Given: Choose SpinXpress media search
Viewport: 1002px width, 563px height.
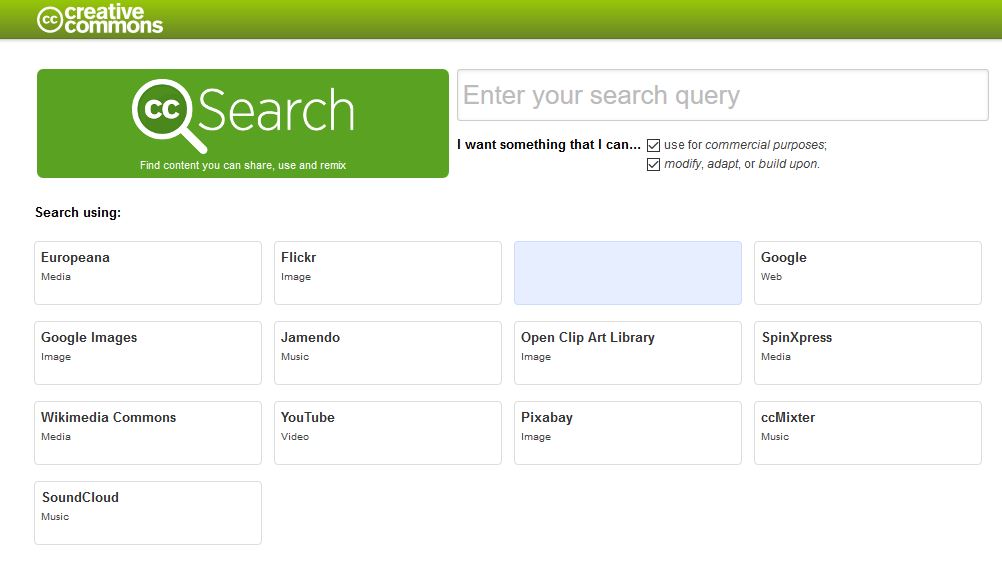Looking at the screenshot, I should coord(868,352).
